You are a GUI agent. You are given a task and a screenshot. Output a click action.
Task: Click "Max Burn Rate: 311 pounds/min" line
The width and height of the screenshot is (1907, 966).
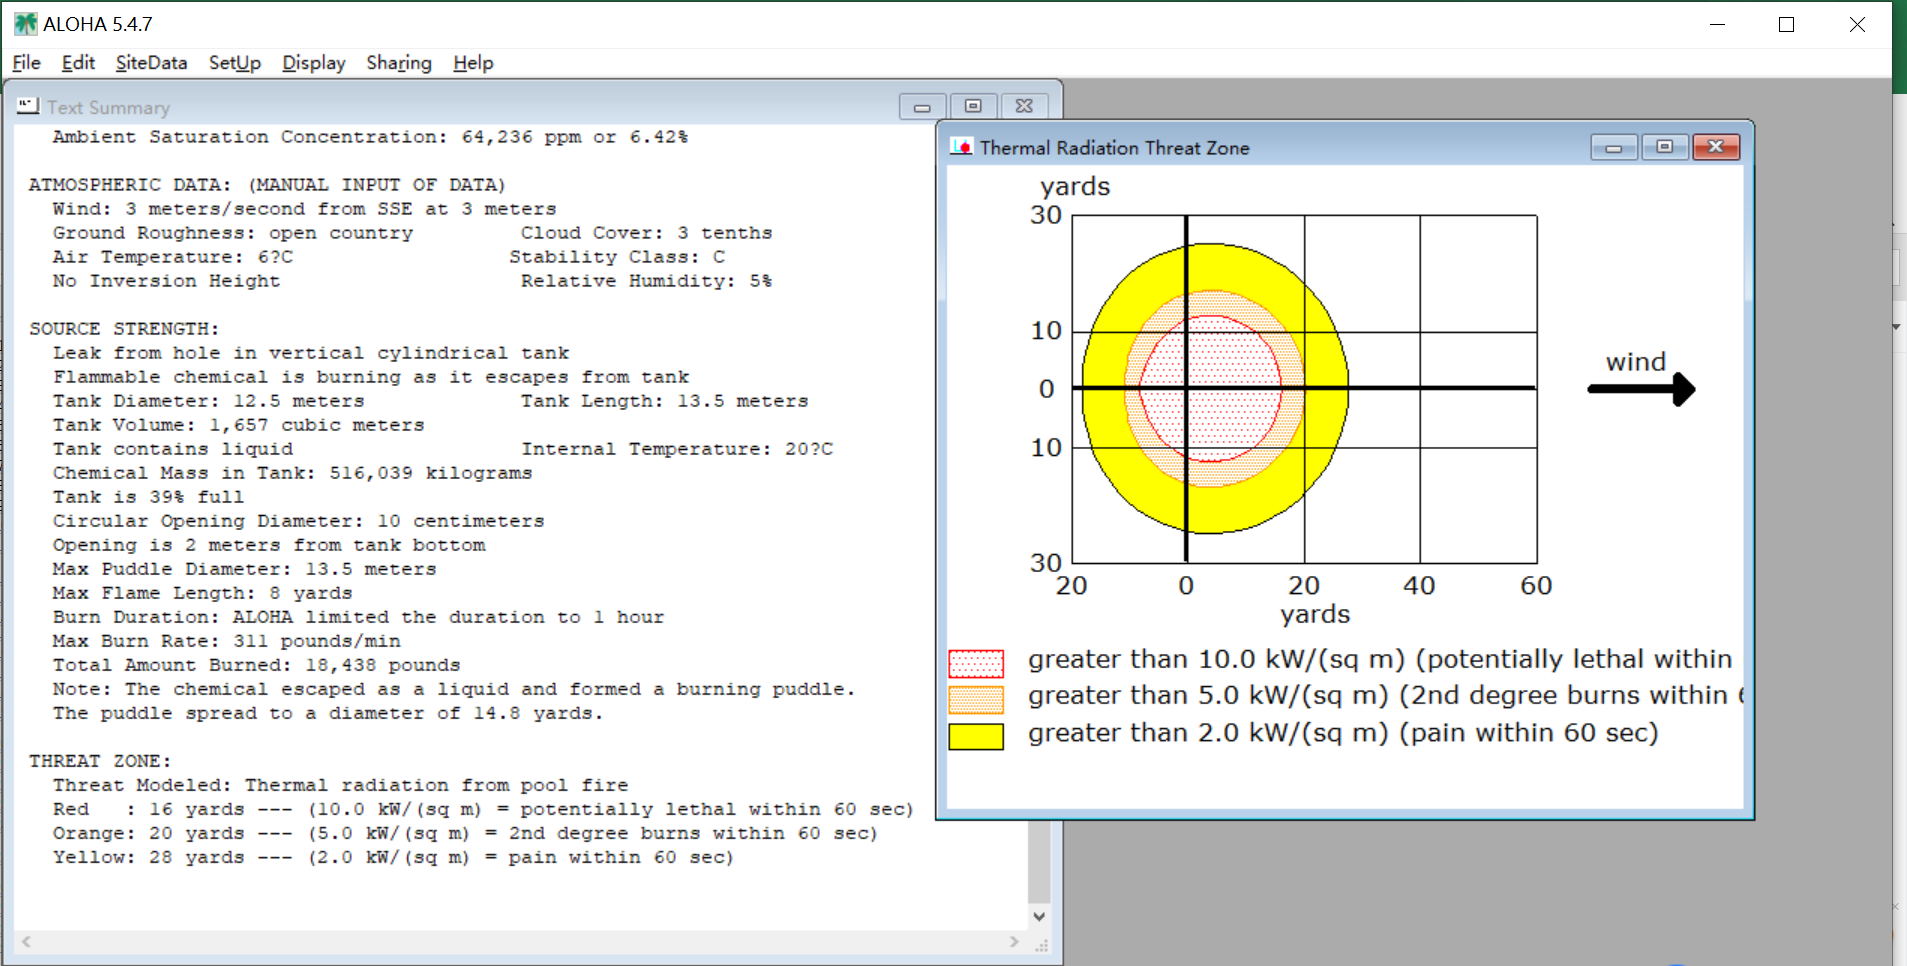click(227, 641)
